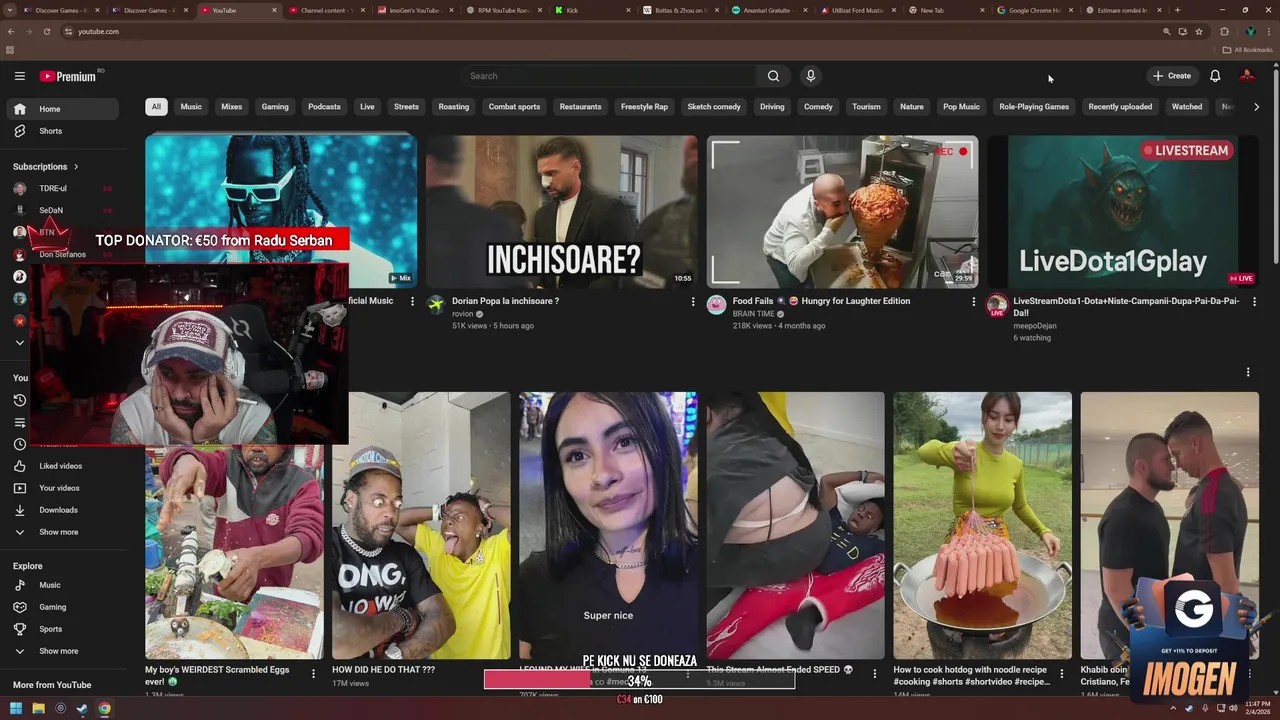Open Shorts shelf three-dot menu
This screenshot has height=720, width=1280.
click(1248, 372)
